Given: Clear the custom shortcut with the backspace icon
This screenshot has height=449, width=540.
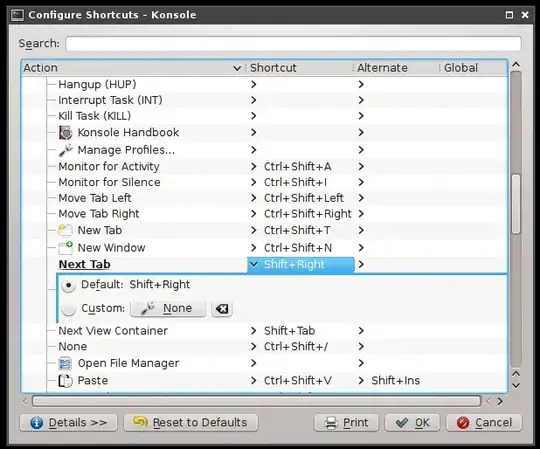Looking at the screenshot, I should [x=222, y=309].
